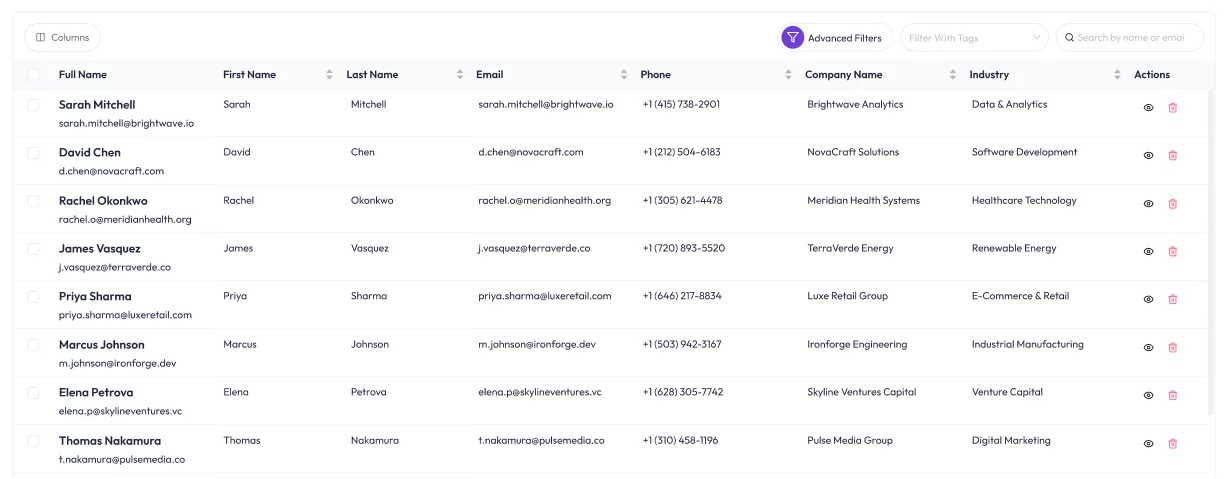Delete Thomas Nakamura with trash icon
The height and width of the screenshot is (479, 1228).
(1173, 443)
